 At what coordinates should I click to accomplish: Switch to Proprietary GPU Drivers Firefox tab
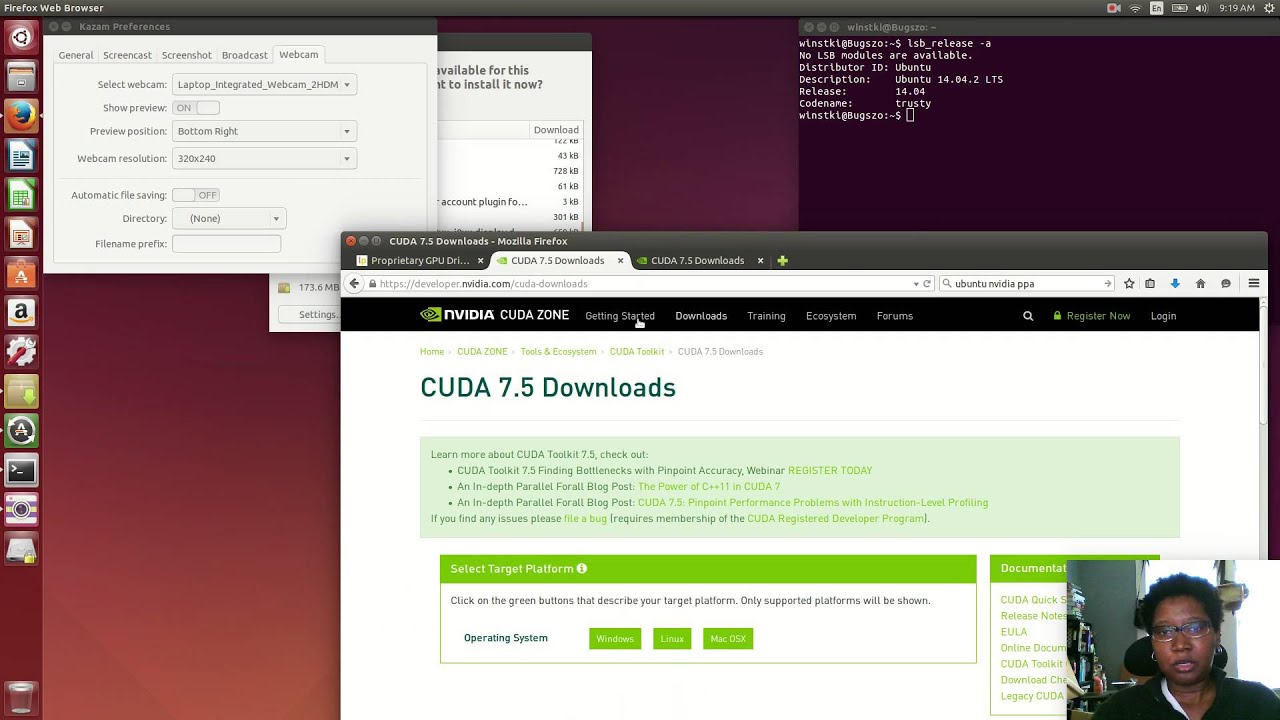click(x=420, y=261)
